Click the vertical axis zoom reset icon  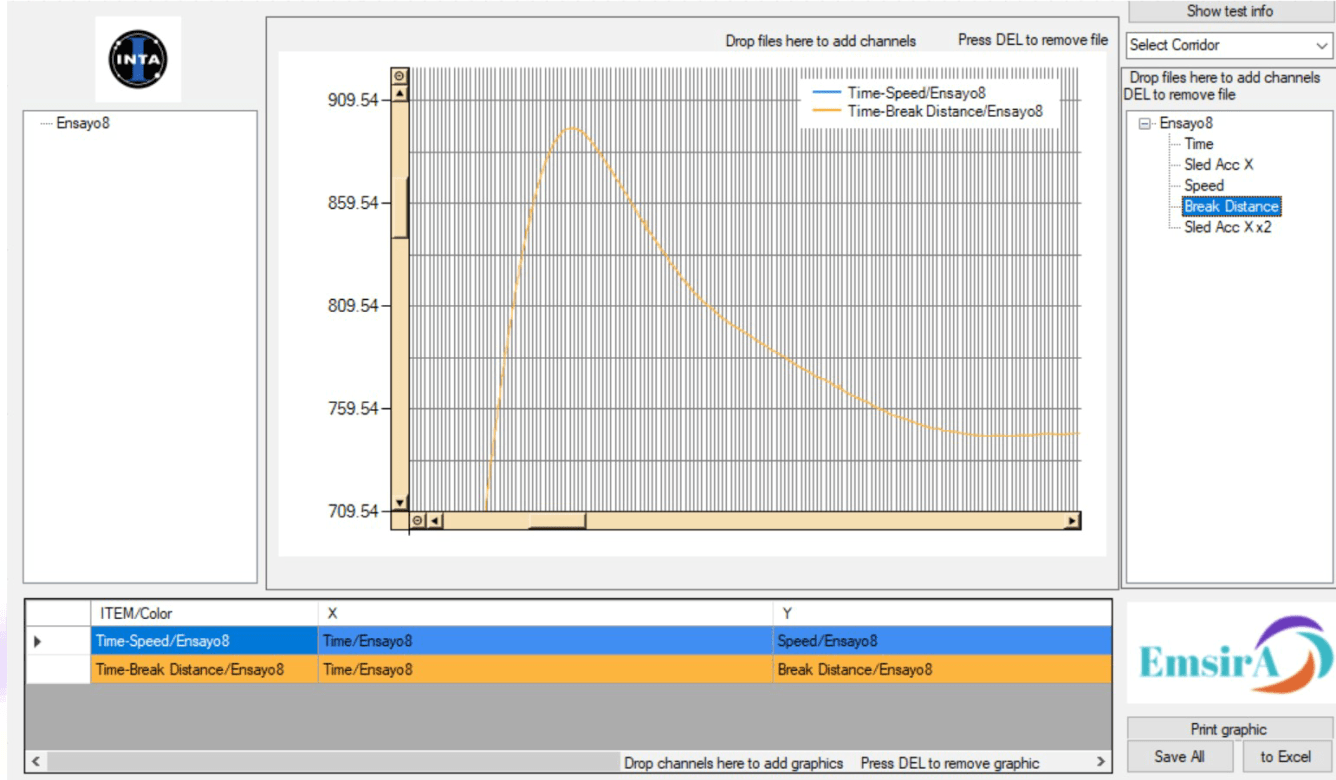pyautogui.click(x=400, y=76)
